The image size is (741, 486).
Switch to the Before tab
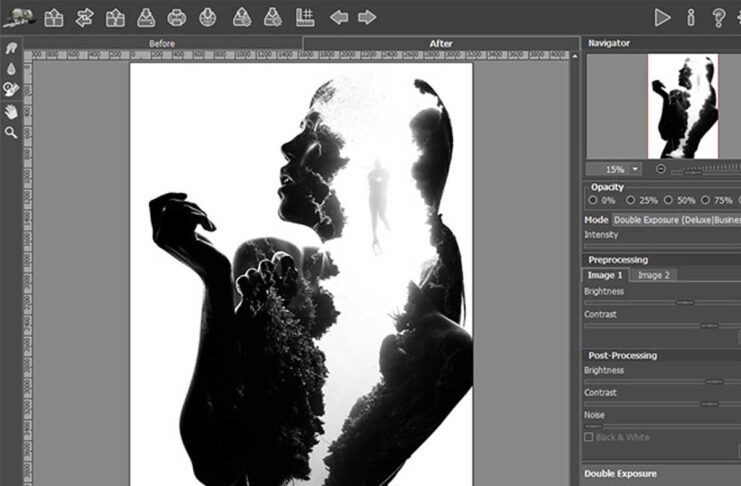click(162, 44)
